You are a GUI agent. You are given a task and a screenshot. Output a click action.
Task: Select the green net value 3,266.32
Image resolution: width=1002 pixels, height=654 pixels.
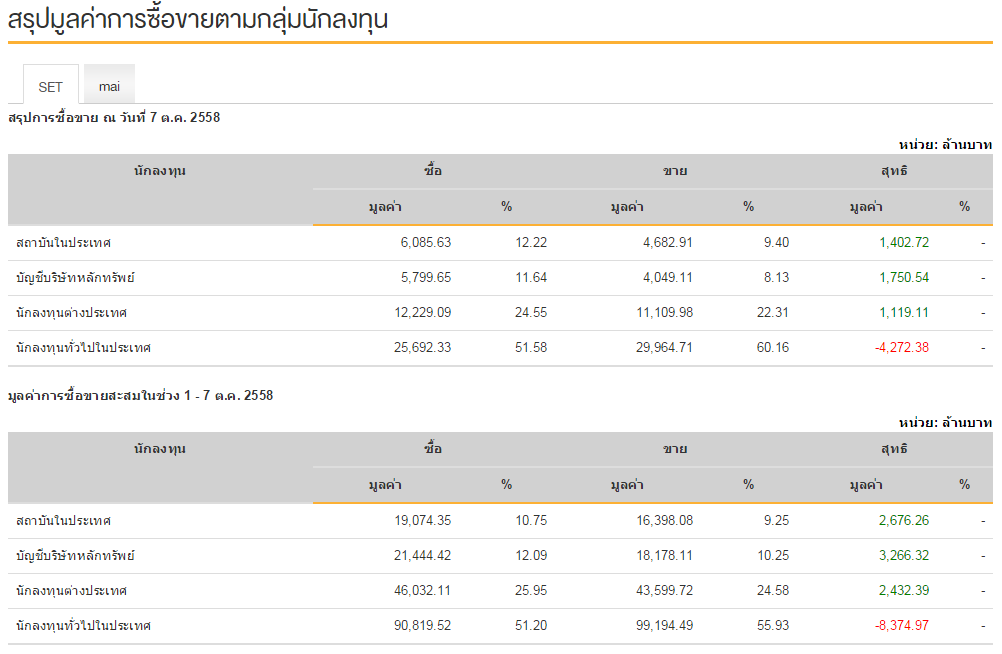coord(904,556)
